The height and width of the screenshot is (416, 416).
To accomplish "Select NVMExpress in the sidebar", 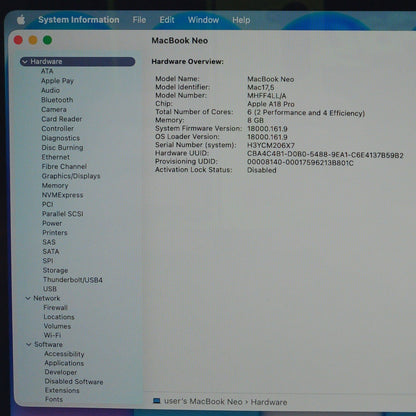I will pyautogui.click(x=62, y=195).
